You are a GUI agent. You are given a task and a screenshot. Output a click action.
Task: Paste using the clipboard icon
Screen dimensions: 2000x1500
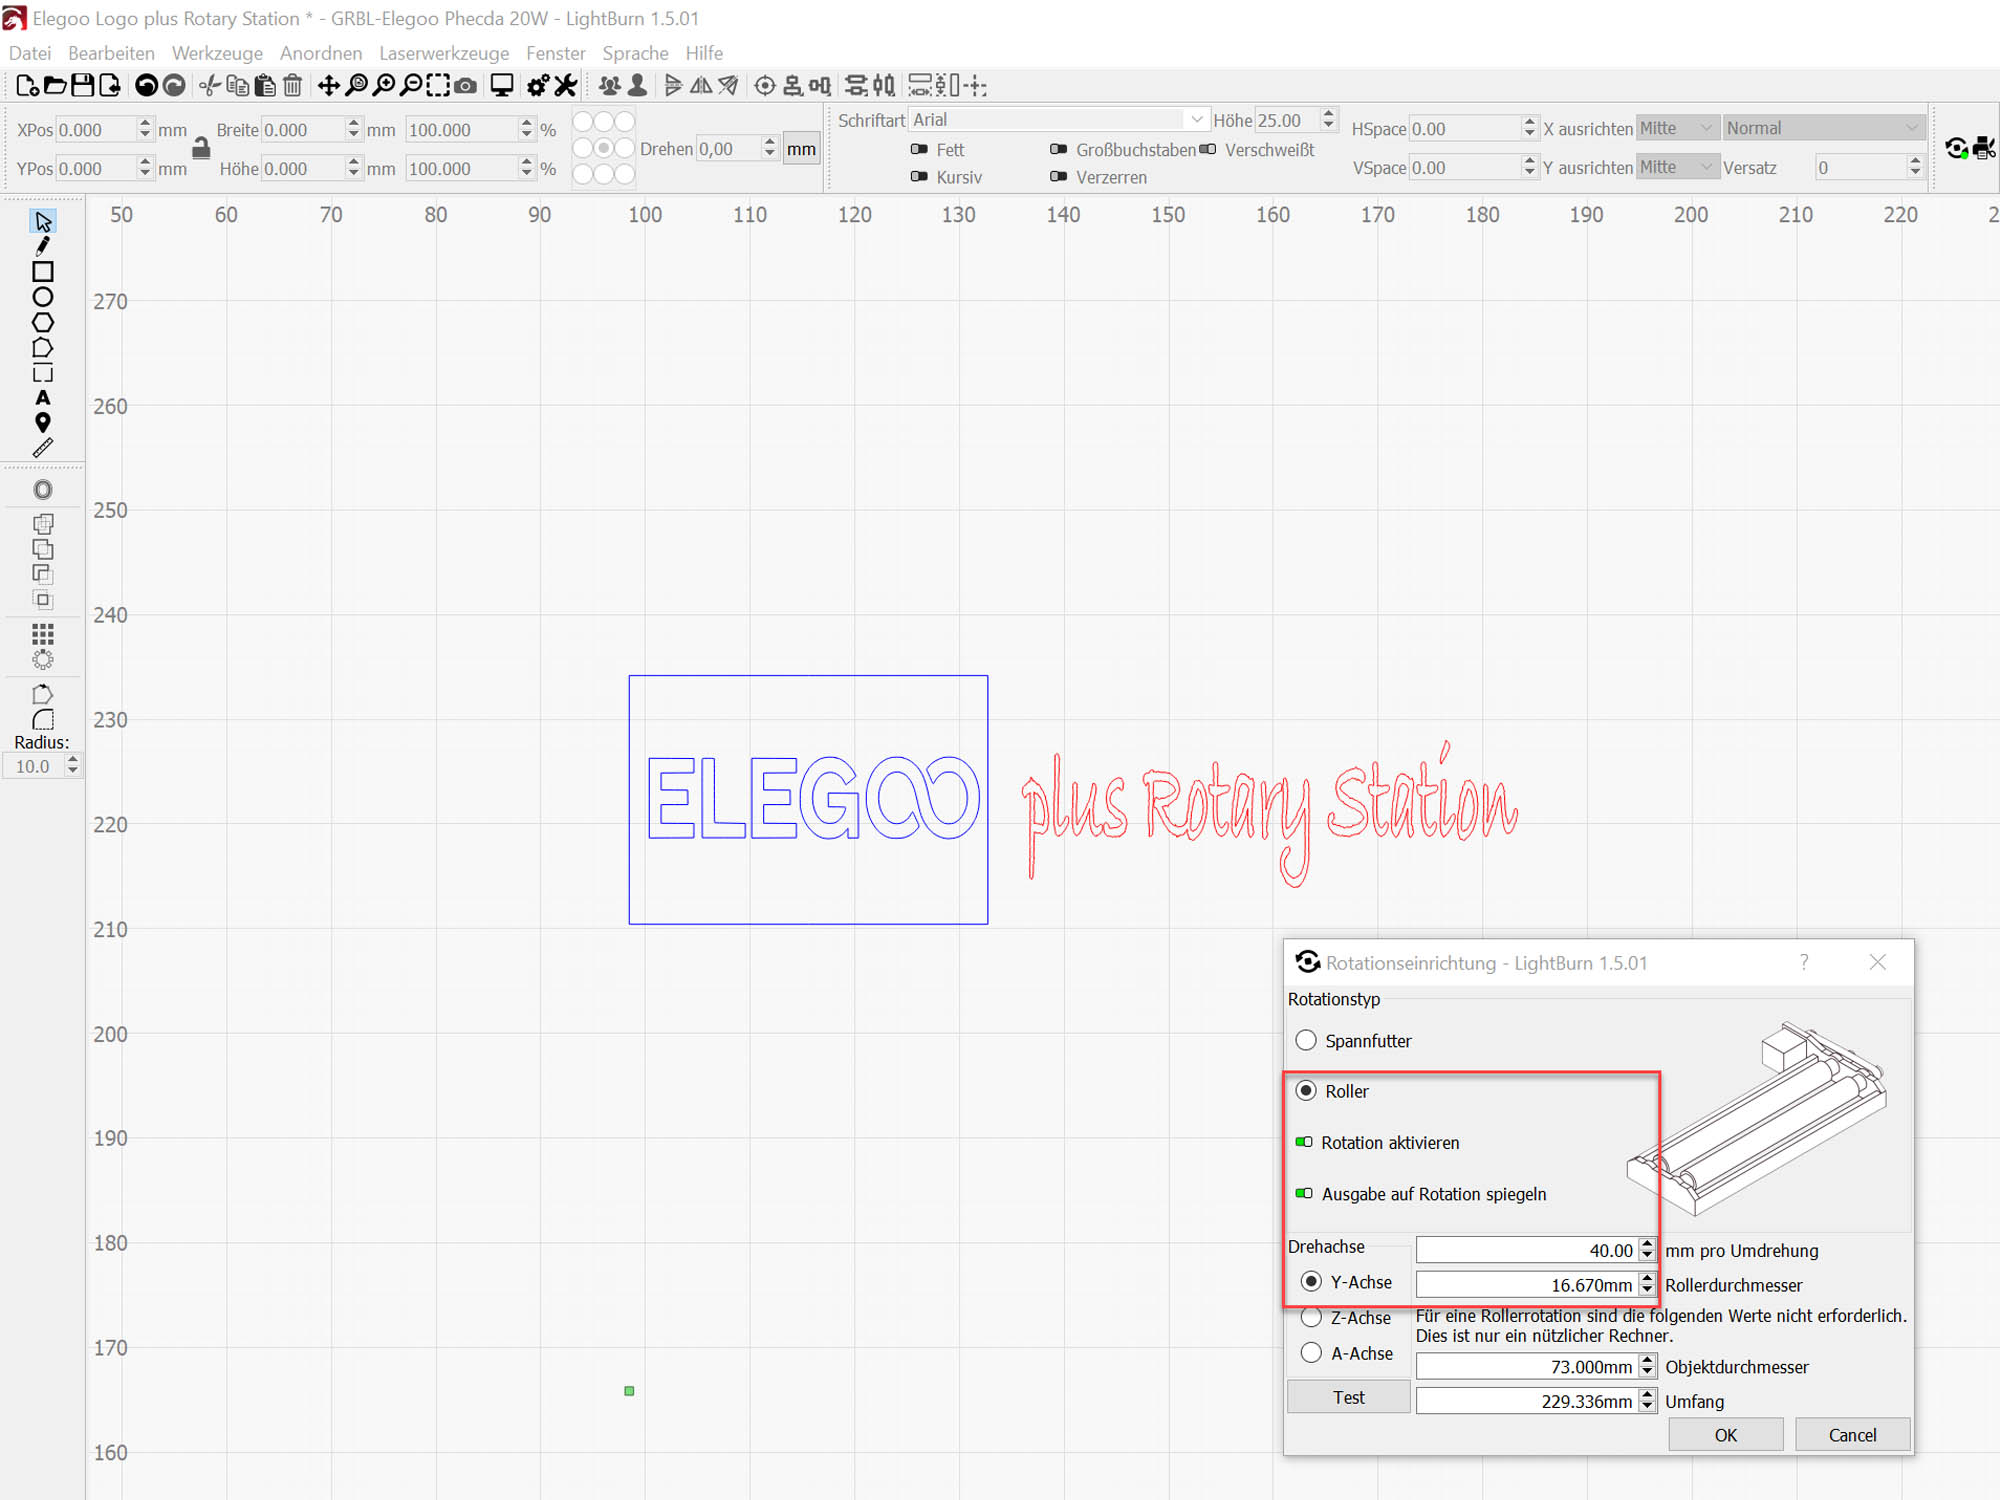(264, 86)
